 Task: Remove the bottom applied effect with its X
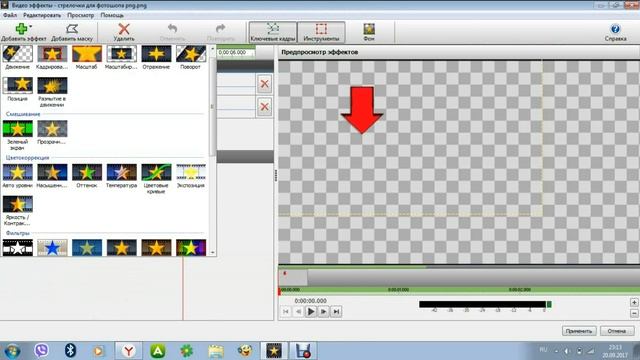click(264, 107)
